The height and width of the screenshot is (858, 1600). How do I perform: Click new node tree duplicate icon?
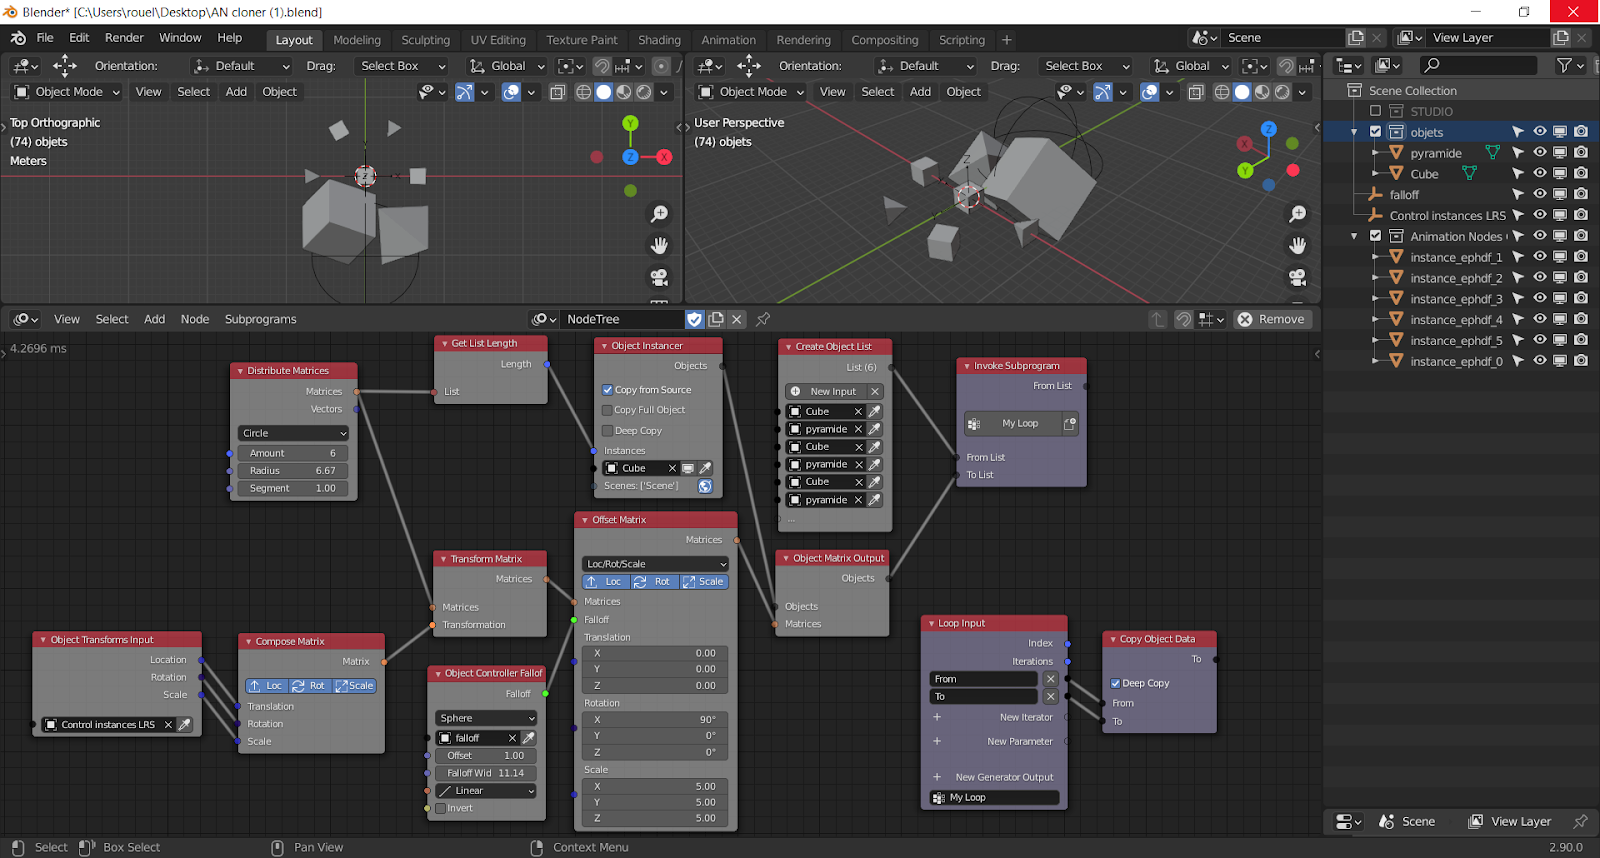(716, 319)
